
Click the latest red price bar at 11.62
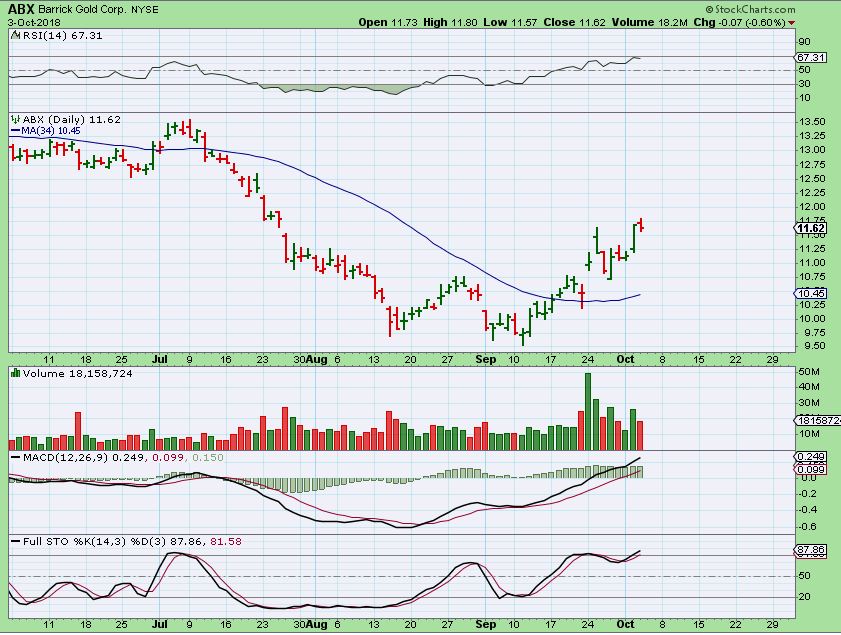click(x=641, y=225)
